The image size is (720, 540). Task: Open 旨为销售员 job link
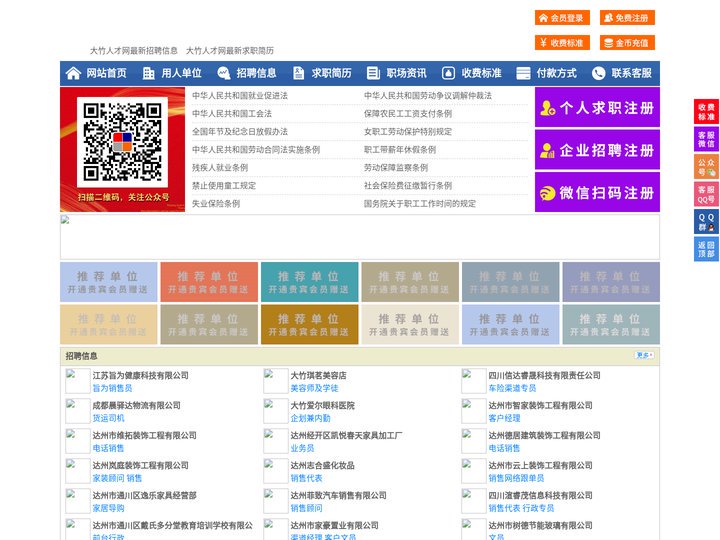coord(112,388)
